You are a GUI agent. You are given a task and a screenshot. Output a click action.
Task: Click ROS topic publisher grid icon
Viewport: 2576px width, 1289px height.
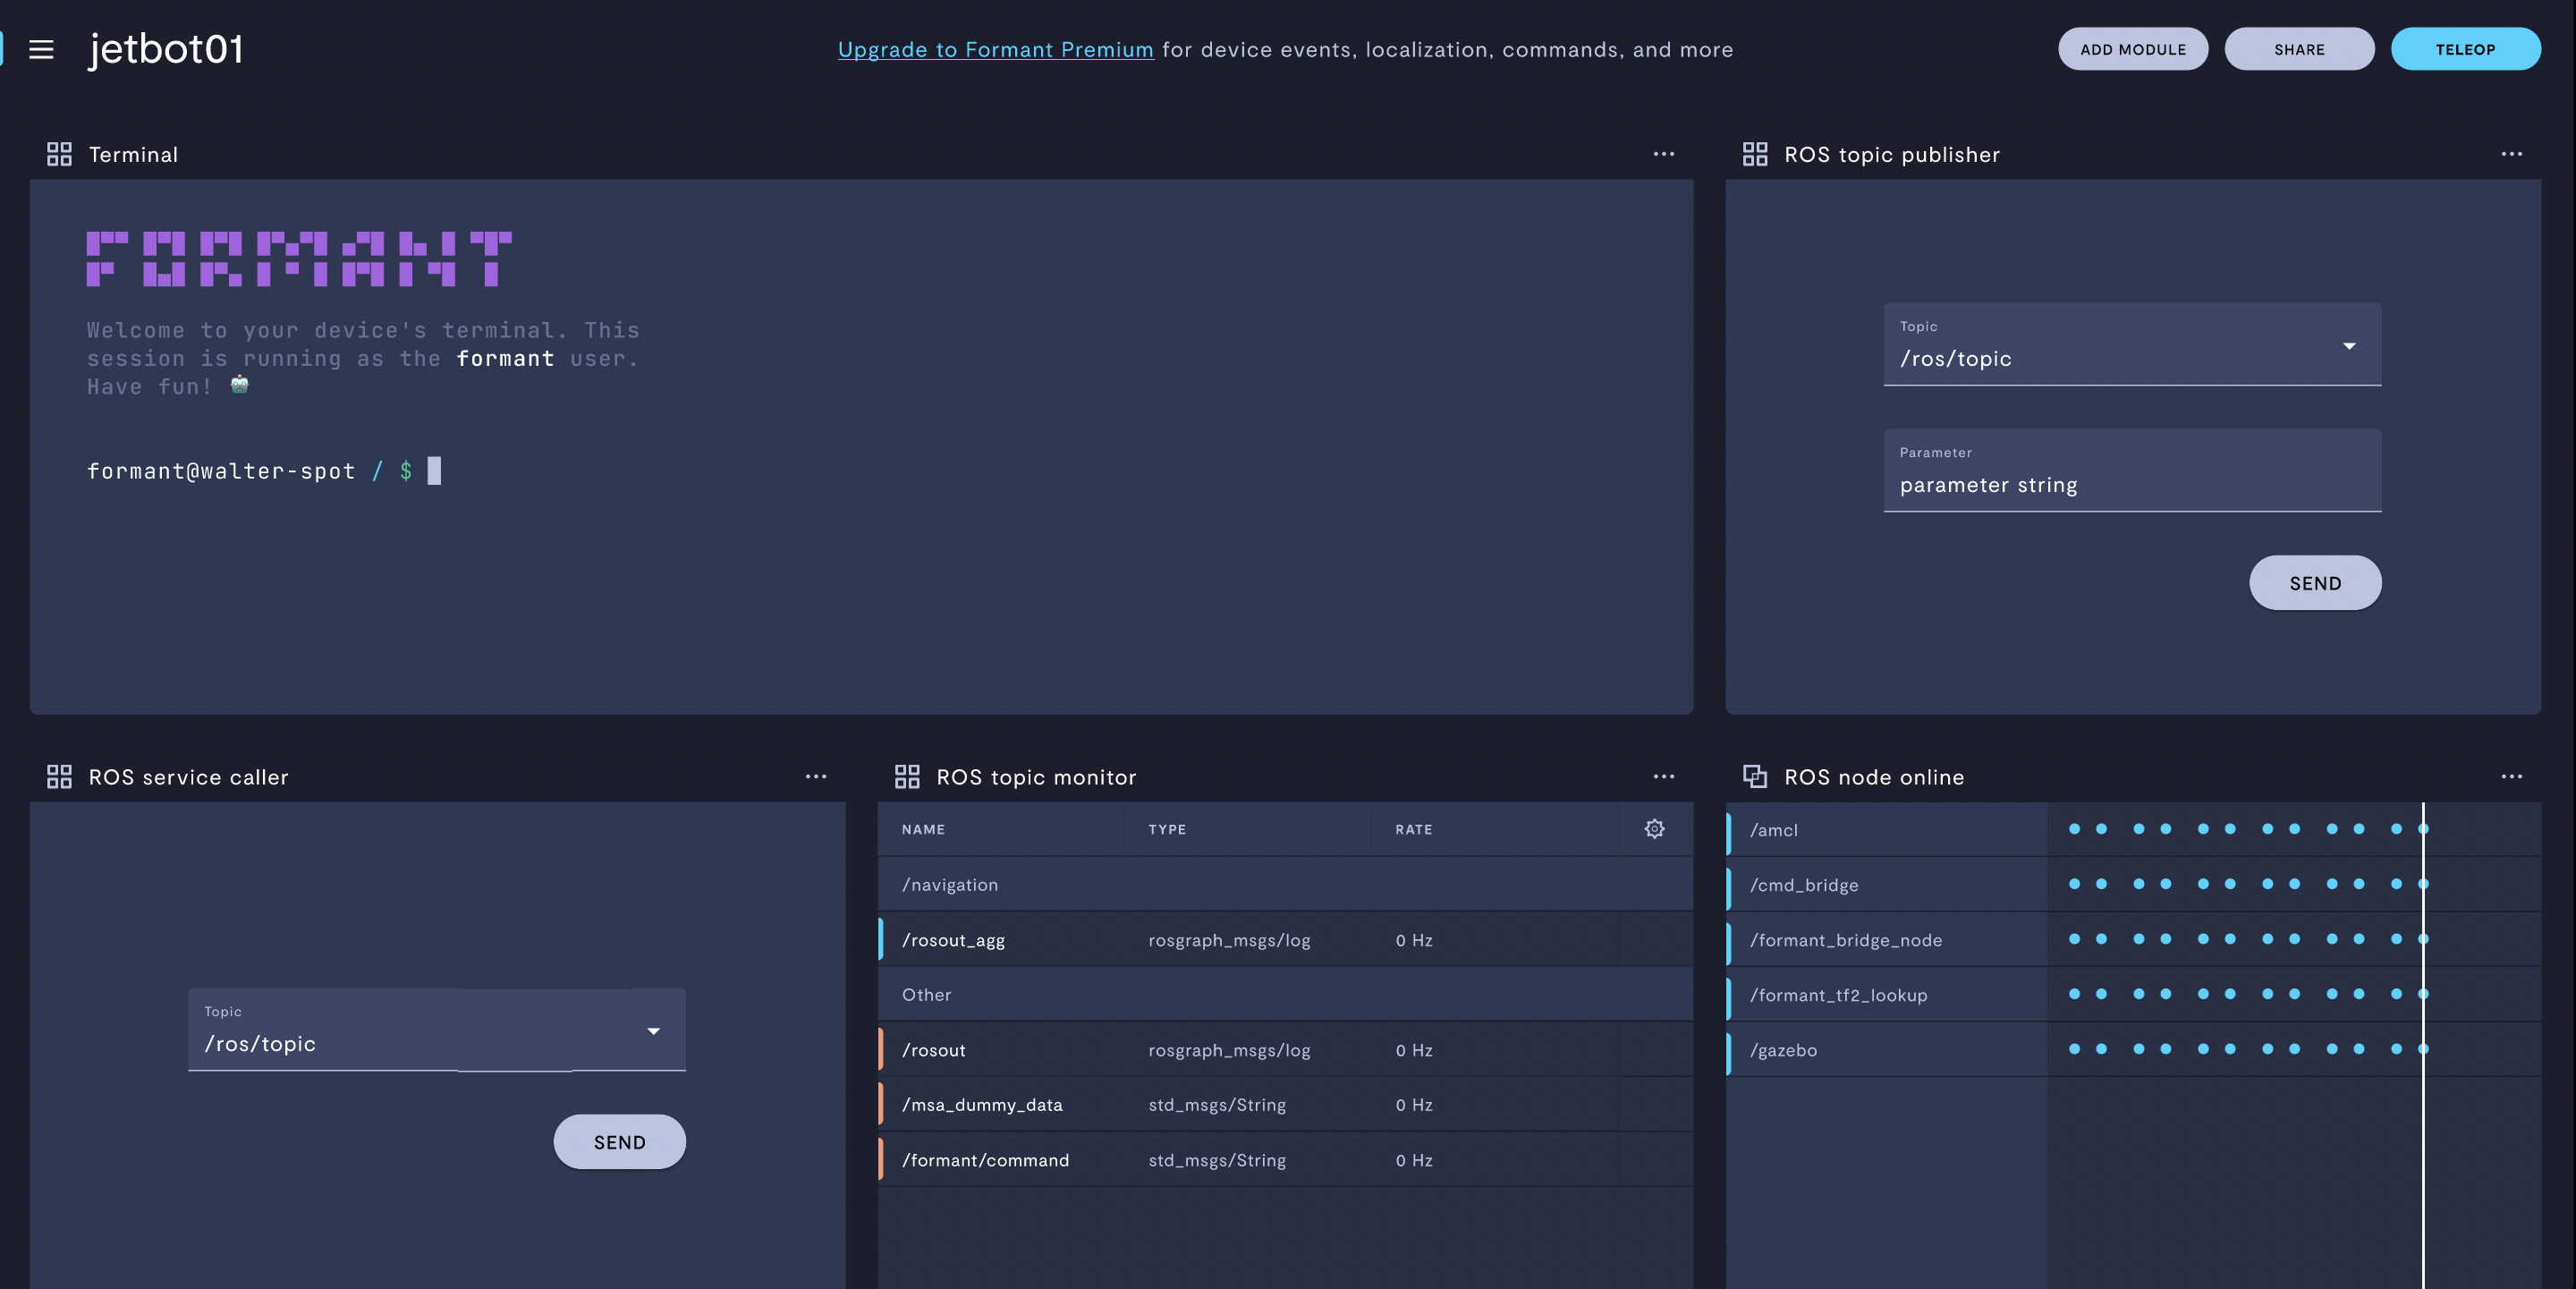coord(1754,154)
